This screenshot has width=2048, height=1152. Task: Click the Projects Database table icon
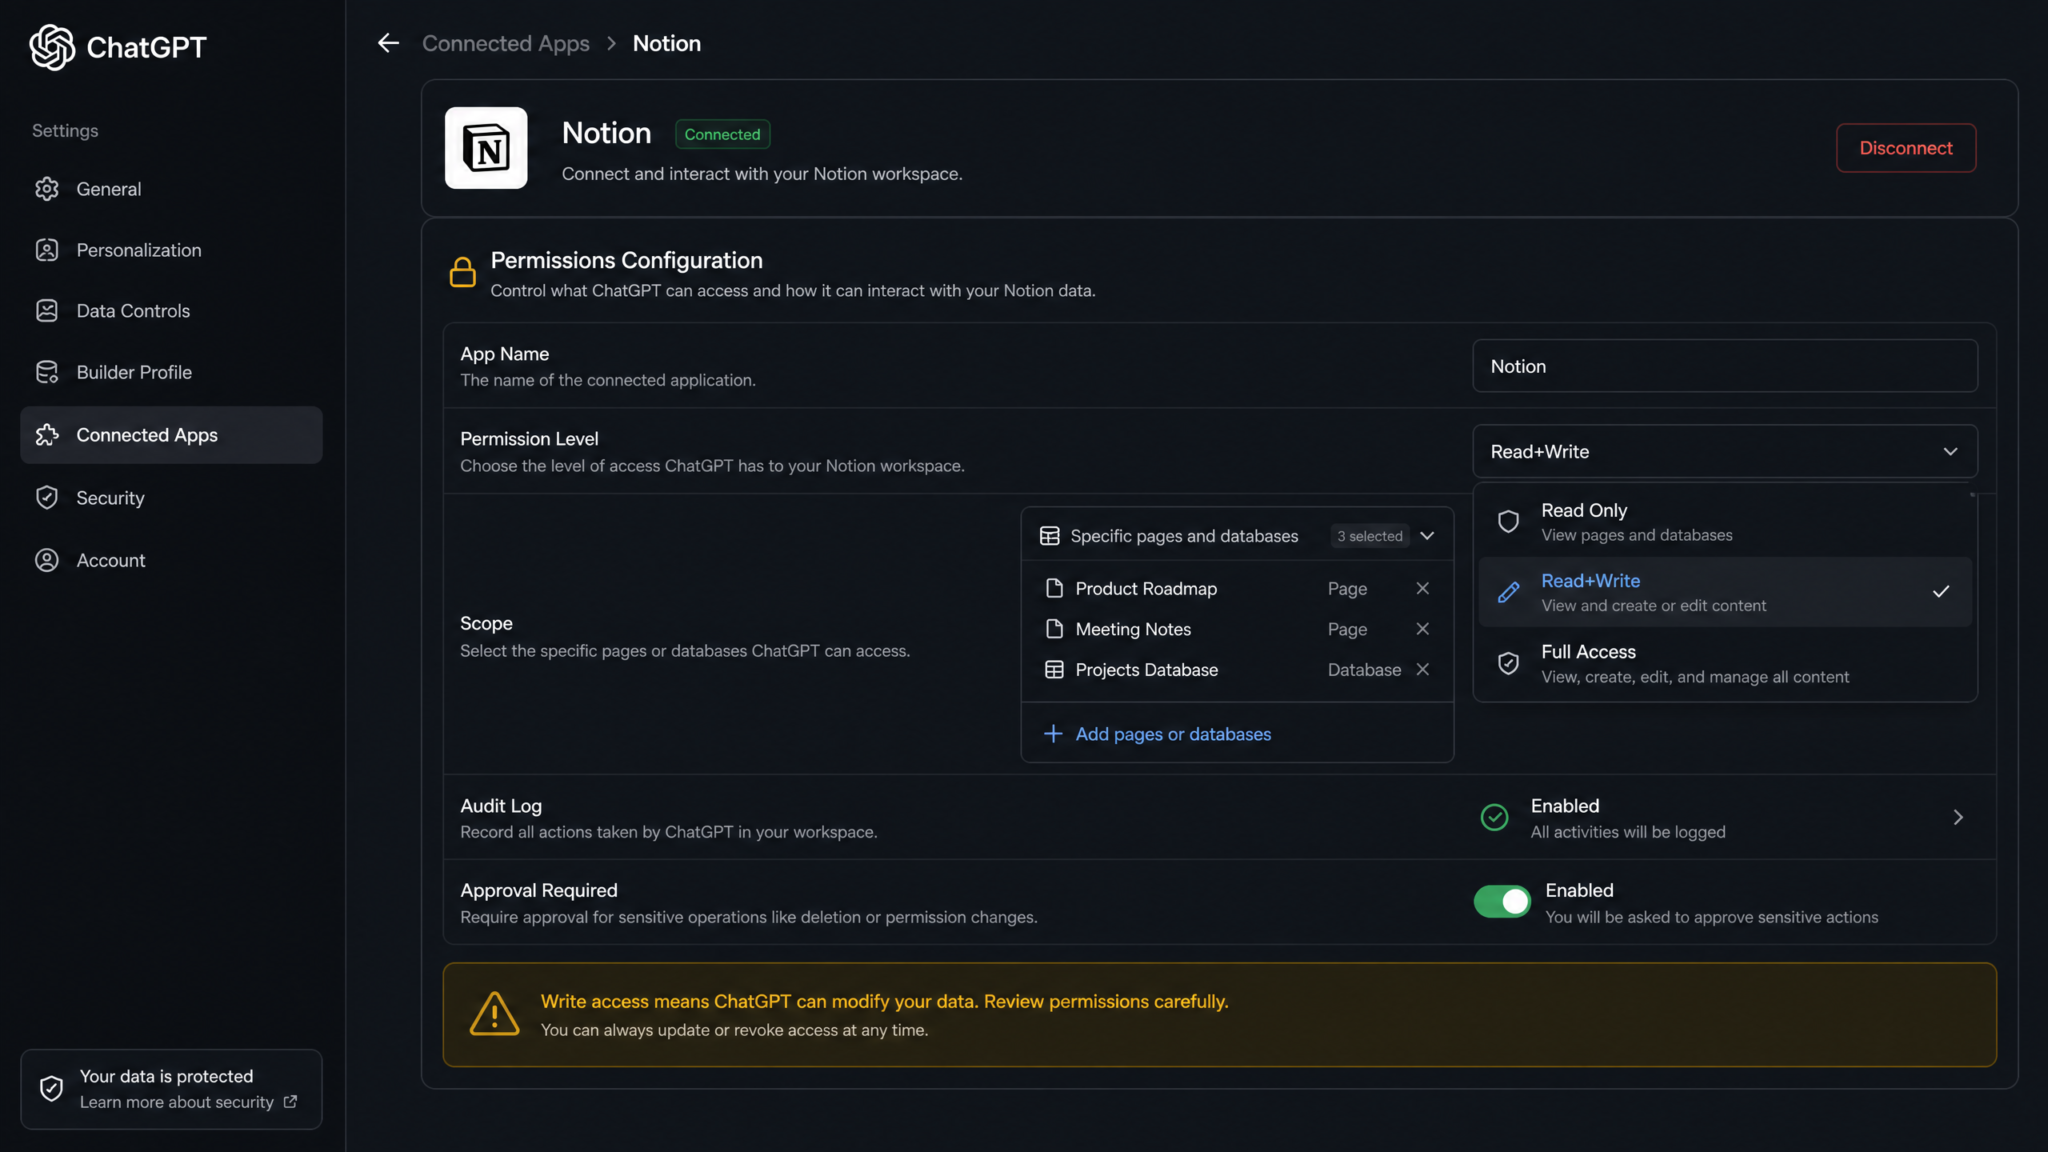(x=1054, y=670)
